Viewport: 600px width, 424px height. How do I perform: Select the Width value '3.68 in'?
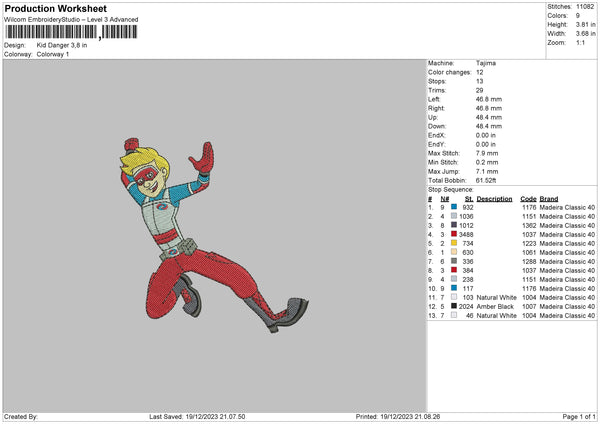tap(585, 34)
